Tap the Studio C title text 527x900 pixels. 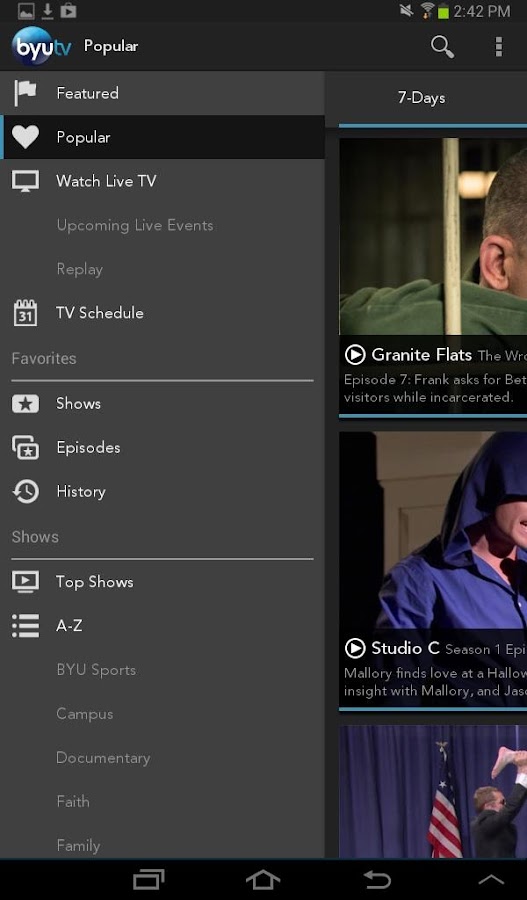click(405, 649)
